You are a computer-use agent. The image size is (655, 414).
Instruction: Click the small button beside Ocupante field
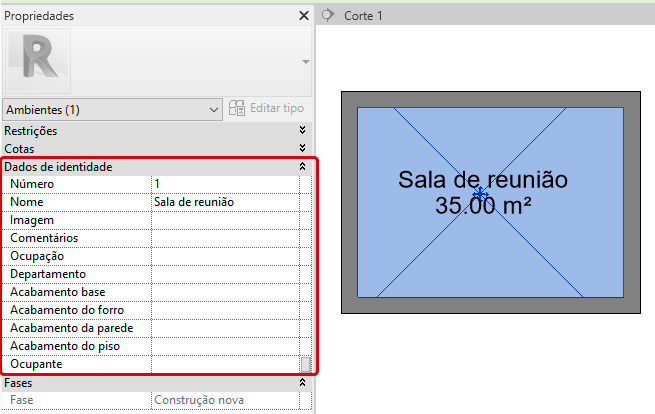(x=306, y=364)
